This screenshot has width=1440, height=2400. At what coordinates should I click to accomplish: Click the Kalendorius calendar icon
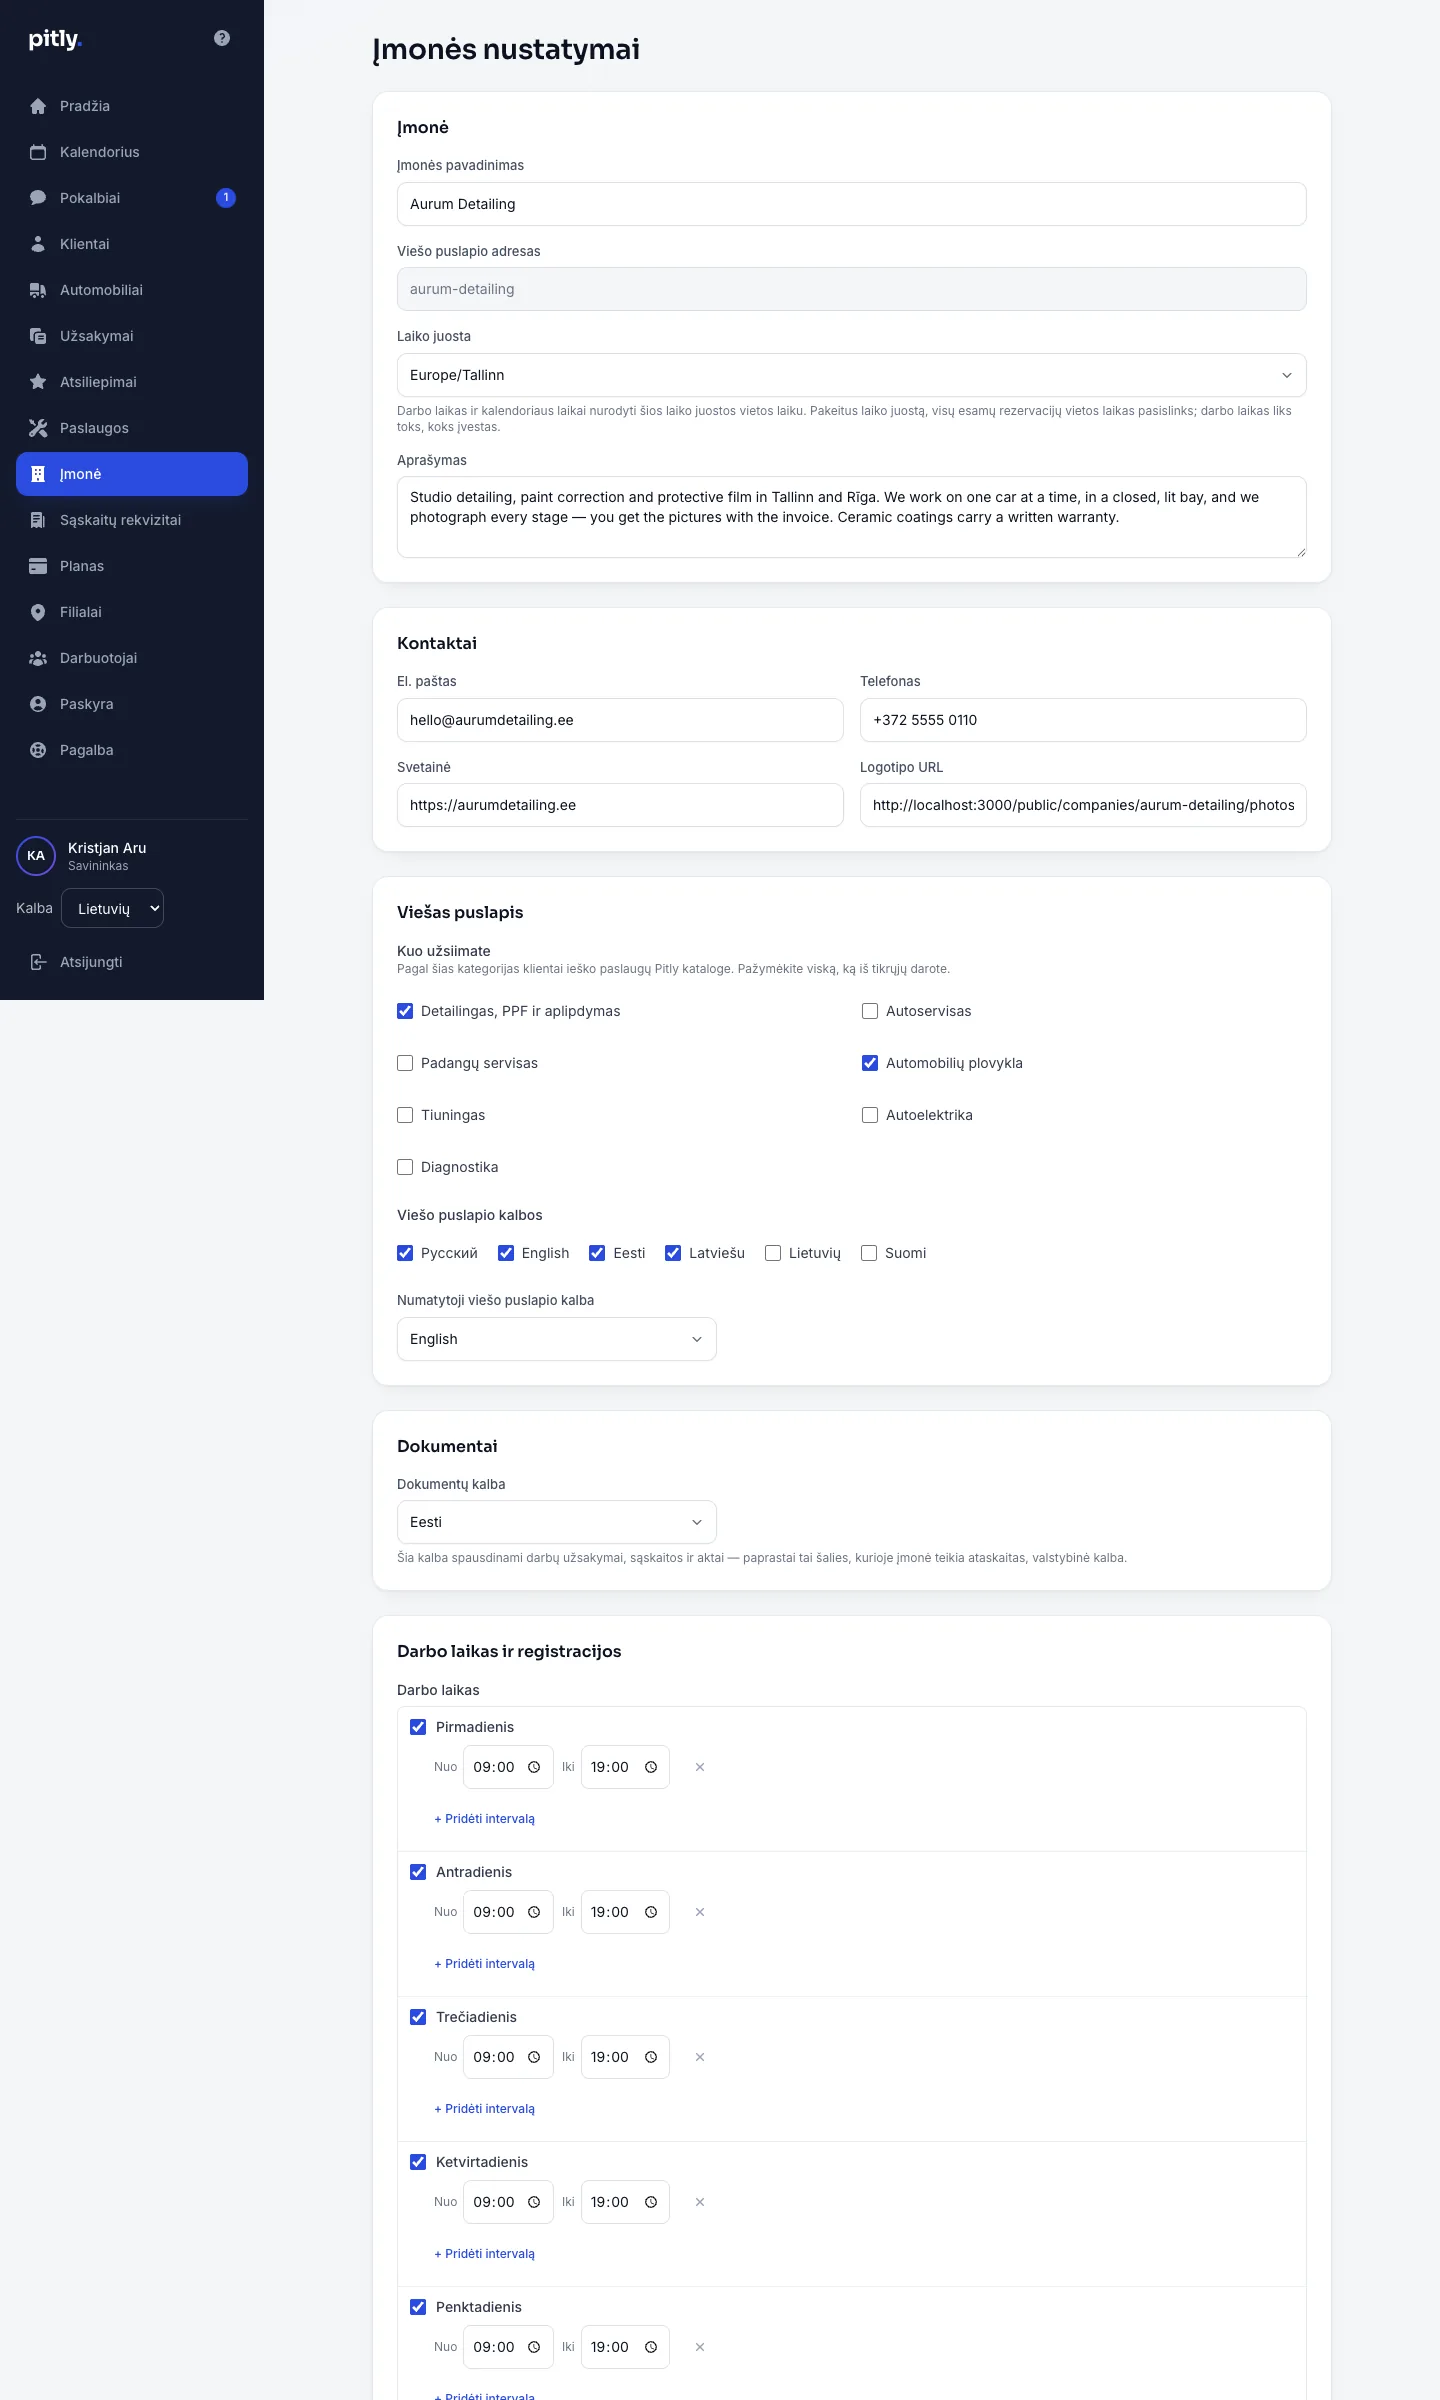[38, 152]
